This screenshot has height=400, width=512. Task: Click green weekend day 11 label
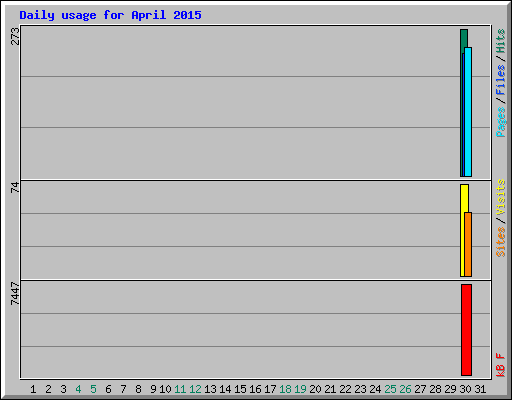tap(180, 389)
